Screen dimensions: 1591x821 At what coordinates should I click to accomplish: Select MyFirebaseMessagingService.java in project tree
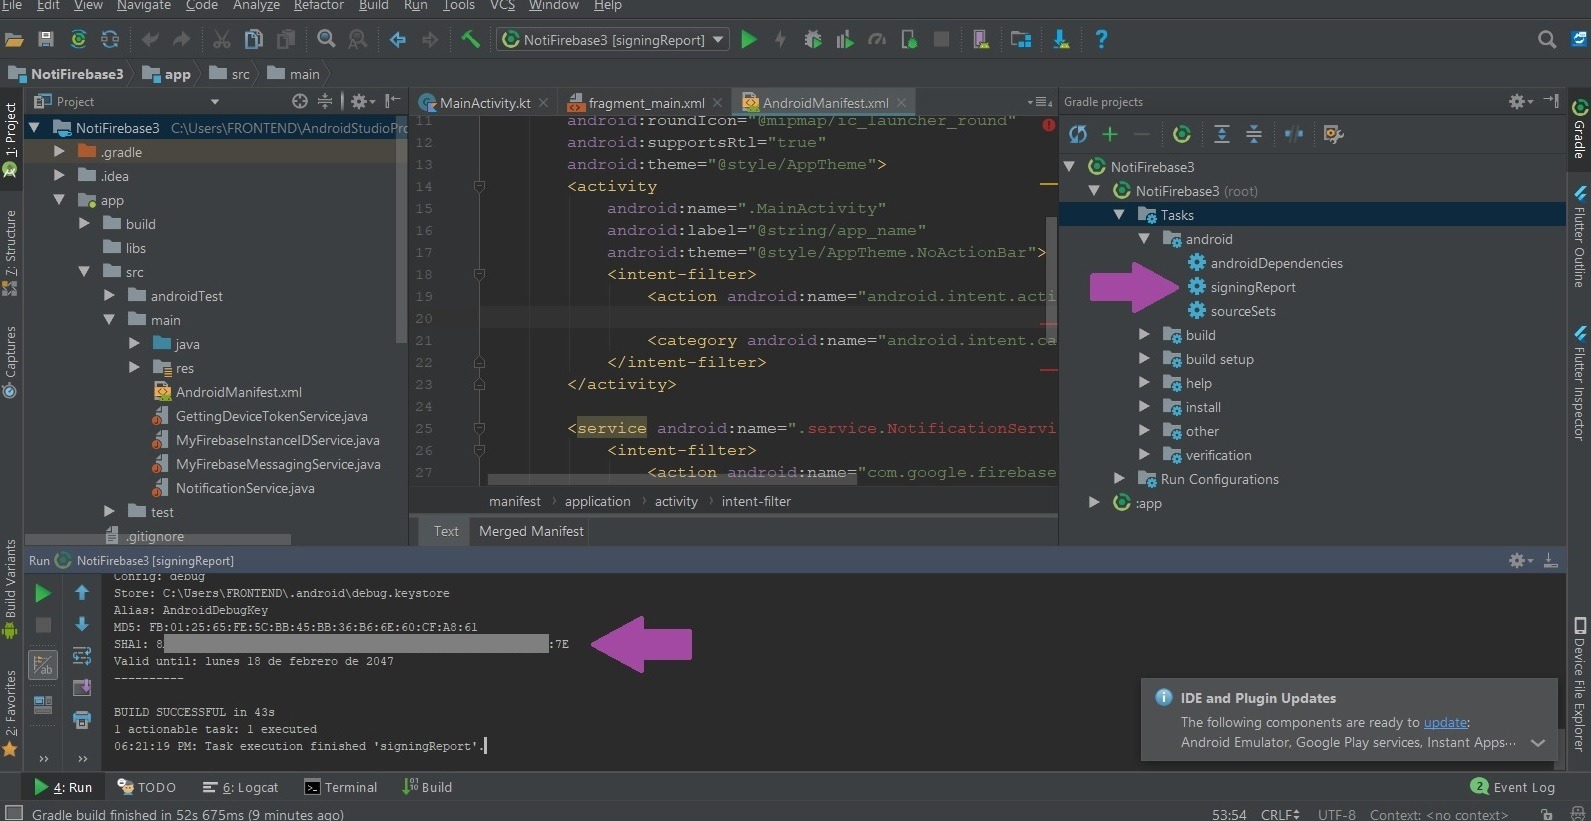pos(278,464)
